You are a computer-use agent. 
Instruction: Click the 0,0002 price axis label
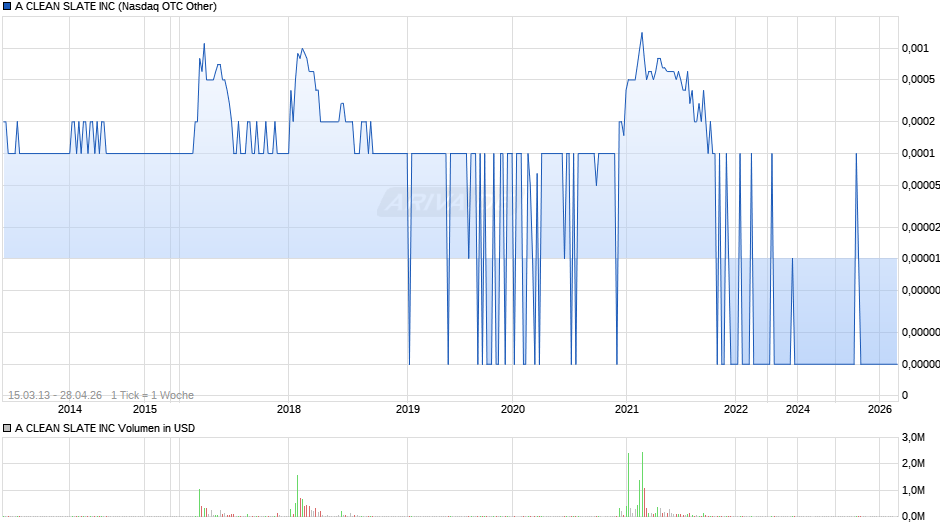(x=918, y=122)
